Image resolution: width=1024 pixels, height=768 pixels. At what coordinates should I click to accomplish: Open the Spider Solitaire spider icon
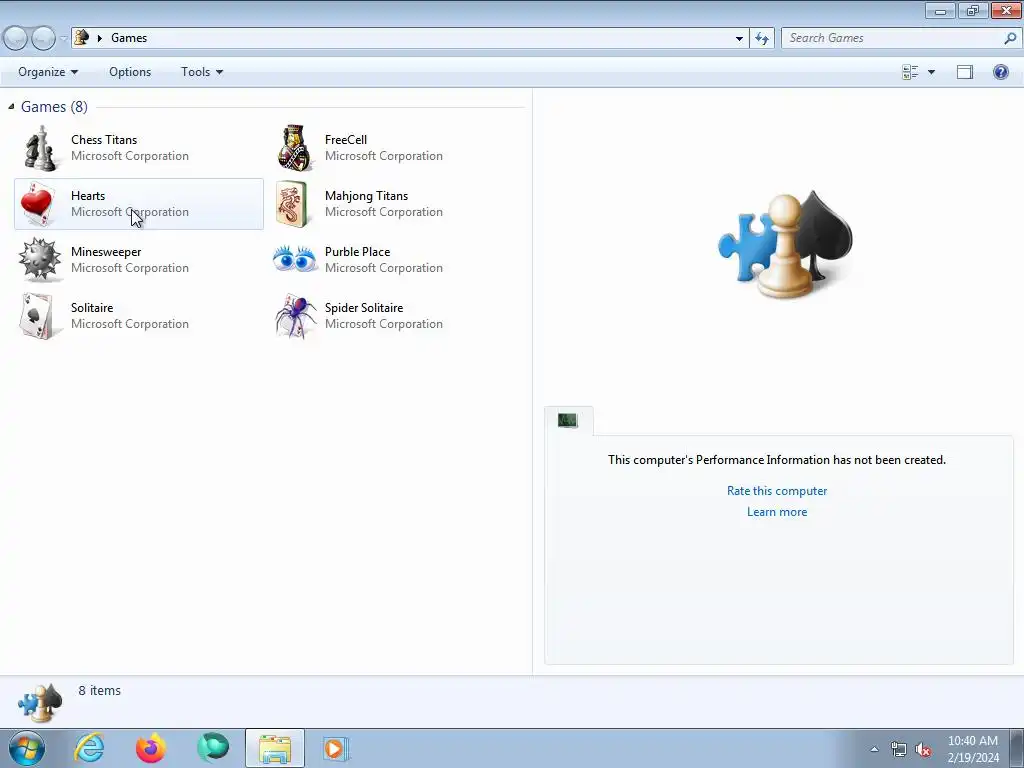coord(295,315)
